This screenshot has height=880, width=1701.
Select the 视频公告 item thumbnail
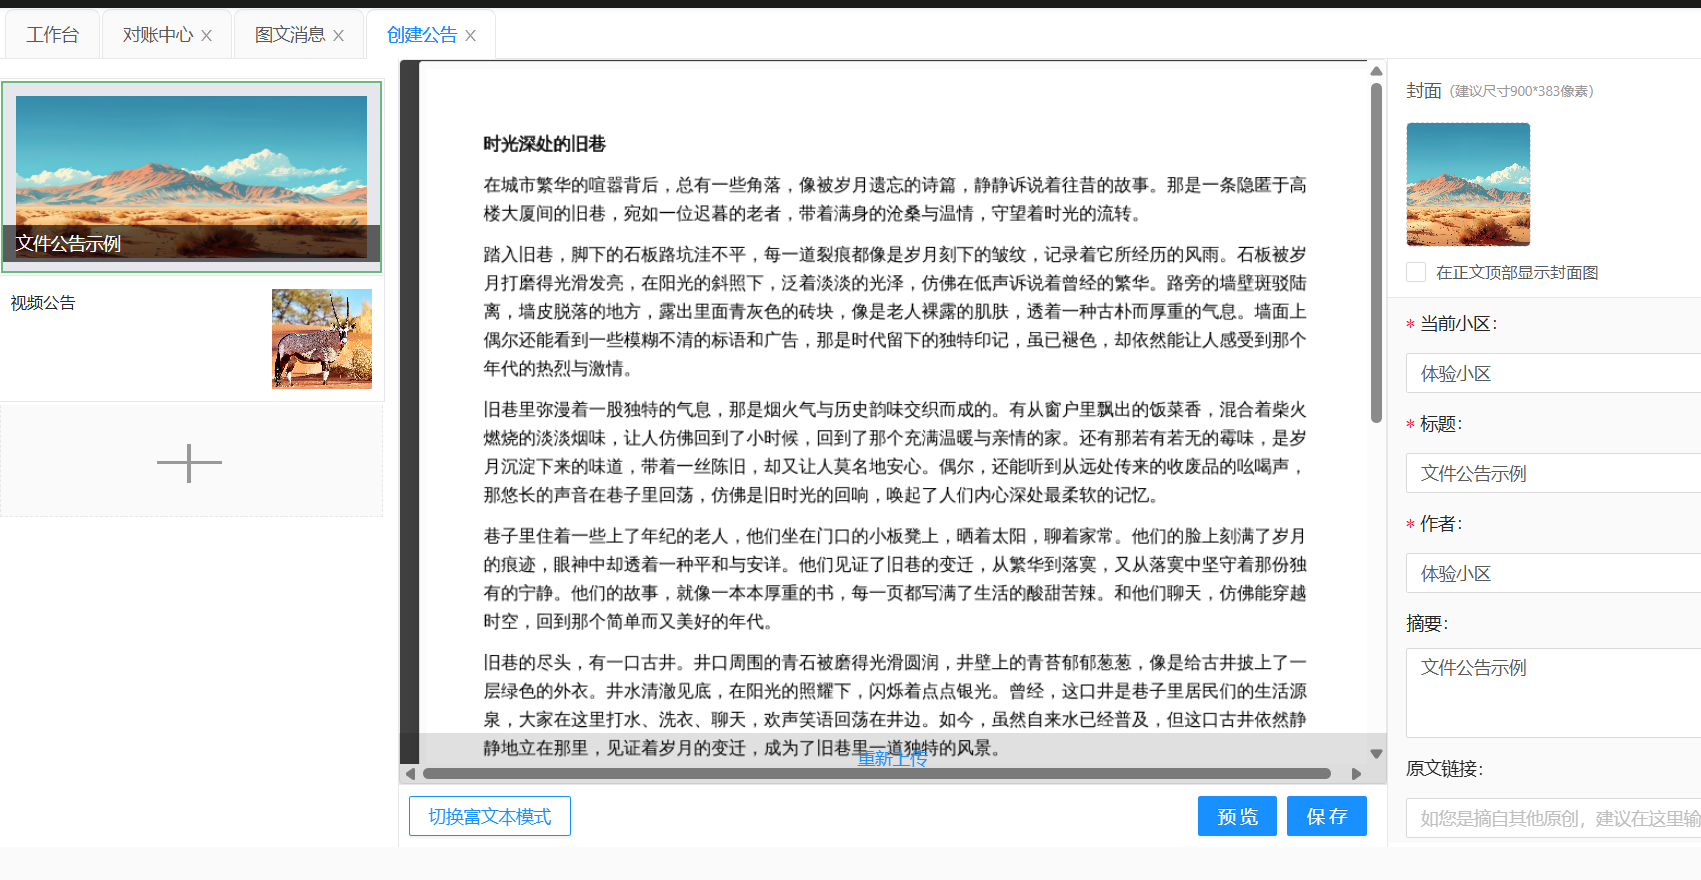point(321,339)
